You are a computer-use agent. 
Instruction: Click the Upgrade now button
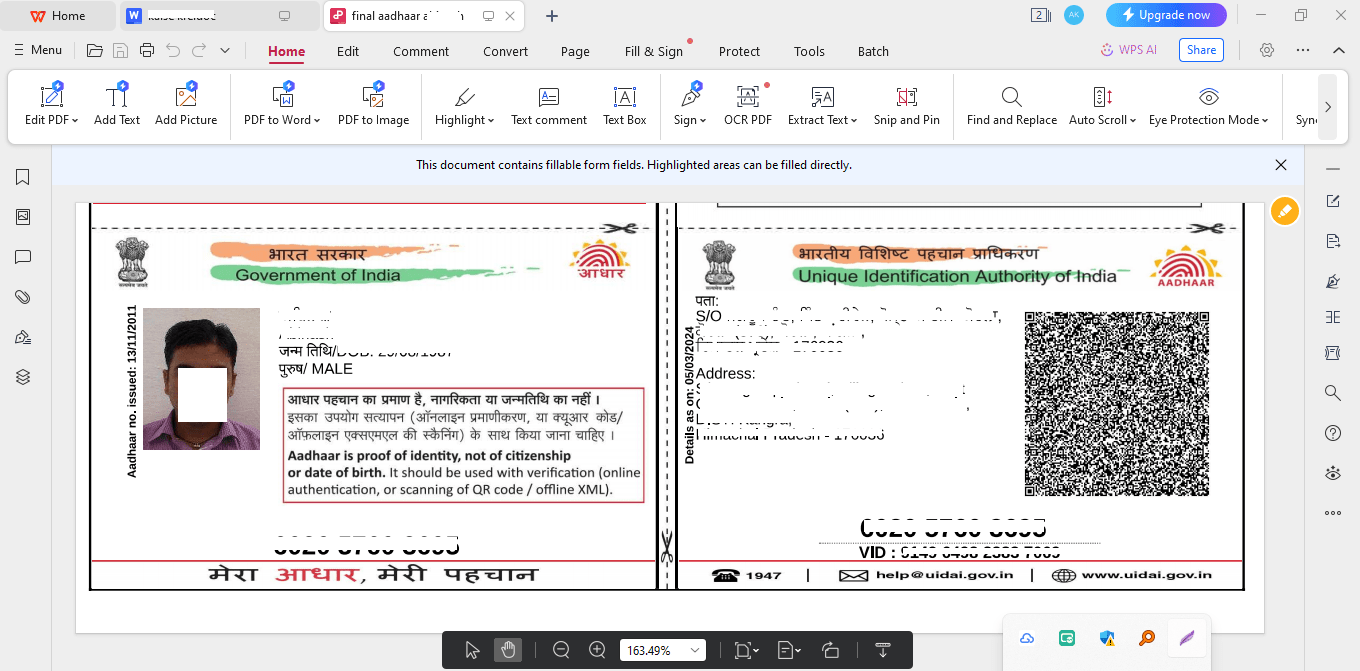click(x=1166, y=15)
